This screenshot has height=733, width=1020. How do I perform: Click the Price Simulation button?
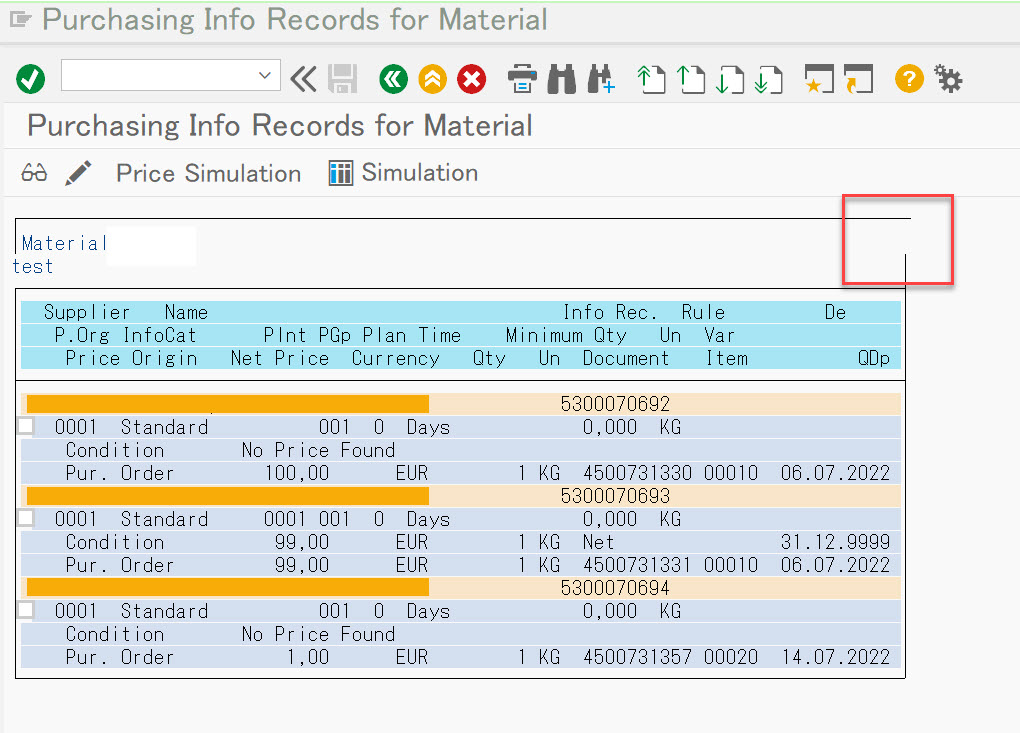[x=208, y=174]
